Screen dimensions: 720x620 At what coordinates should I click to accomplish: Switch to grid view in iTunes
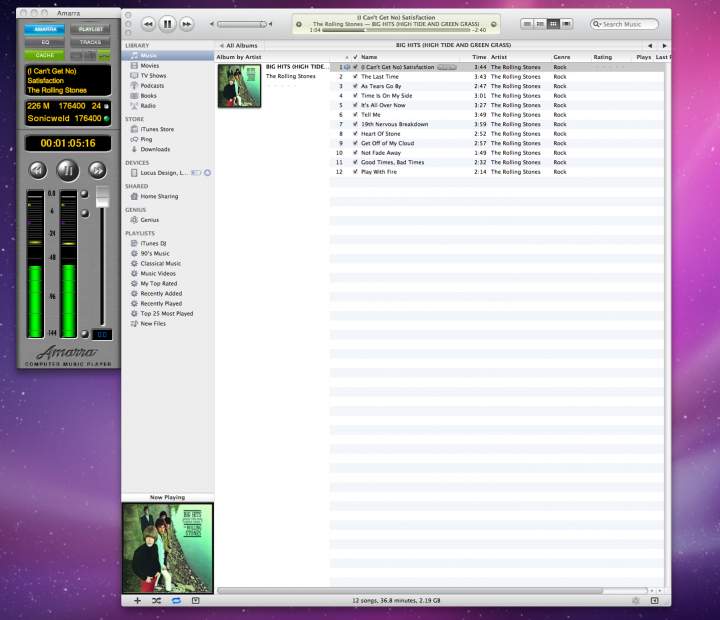(x=554, y=24)
